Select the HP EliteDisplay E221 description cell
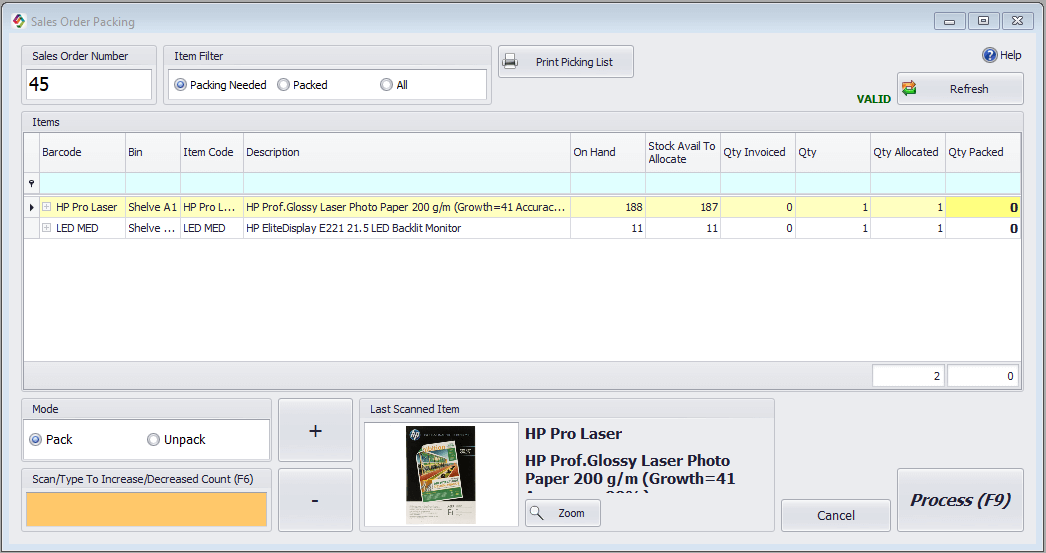The image size is (1046, 553). (407, 228)
